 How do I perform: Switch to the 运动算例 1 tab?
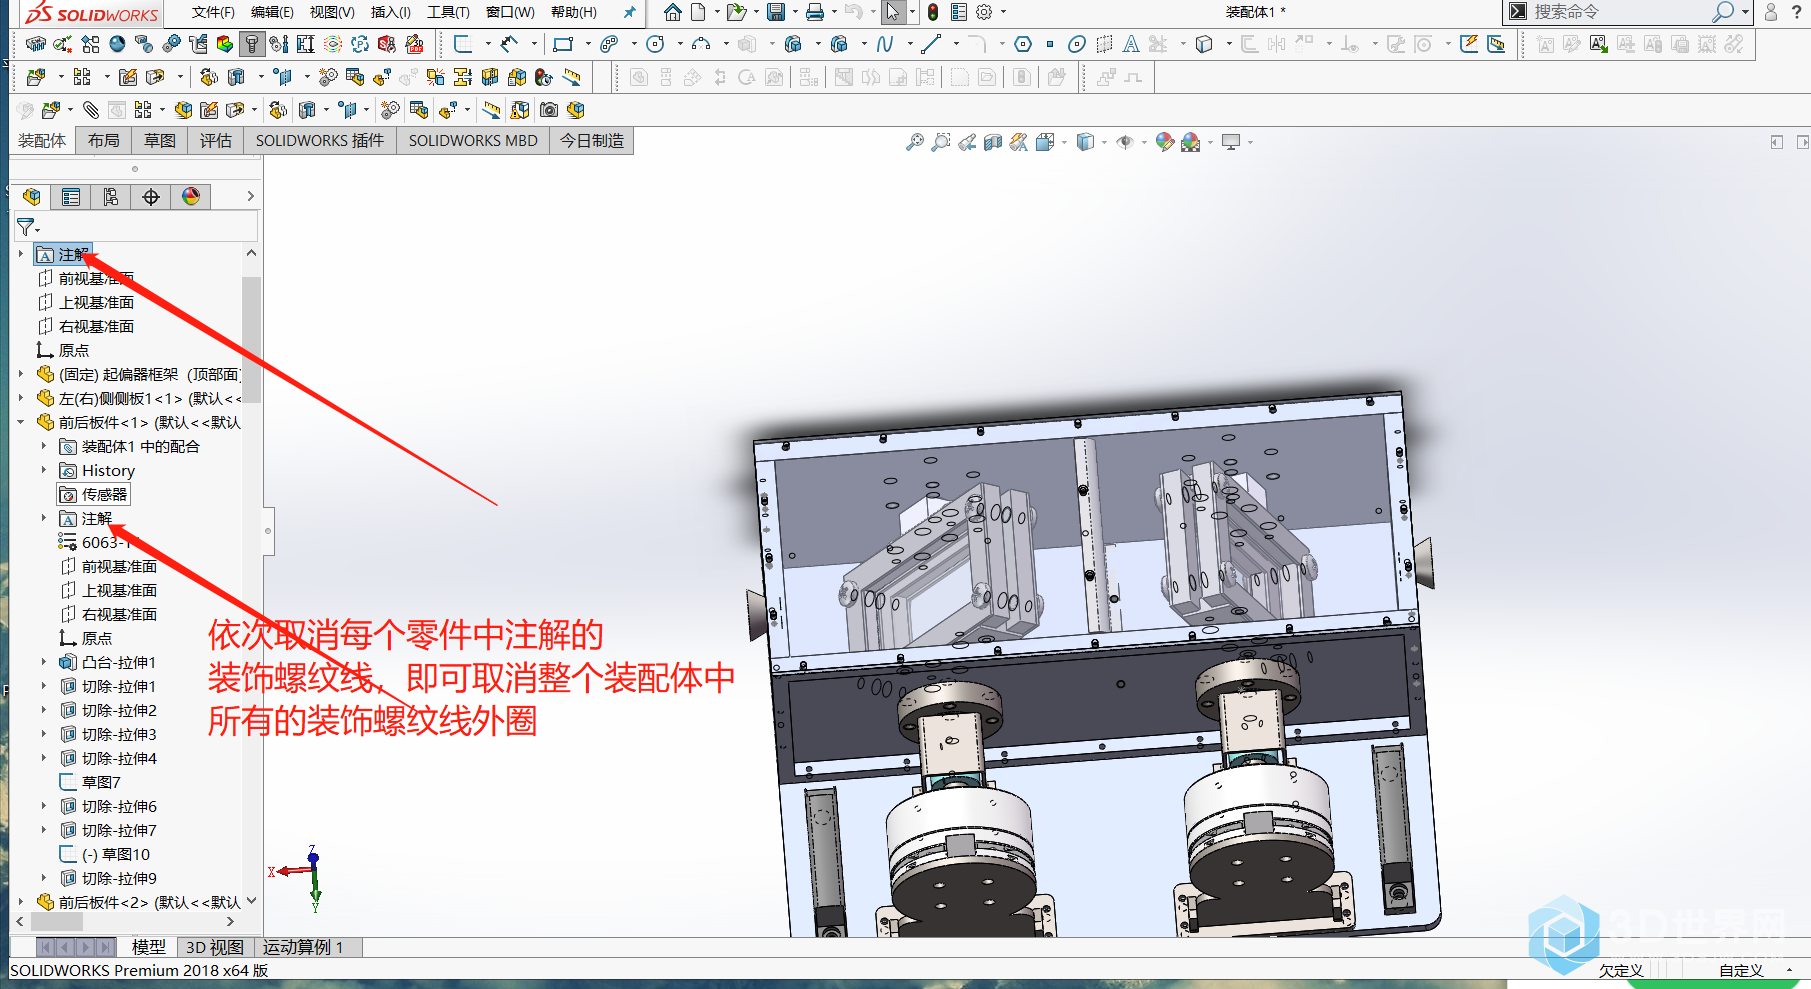click(x=304, y=947)
